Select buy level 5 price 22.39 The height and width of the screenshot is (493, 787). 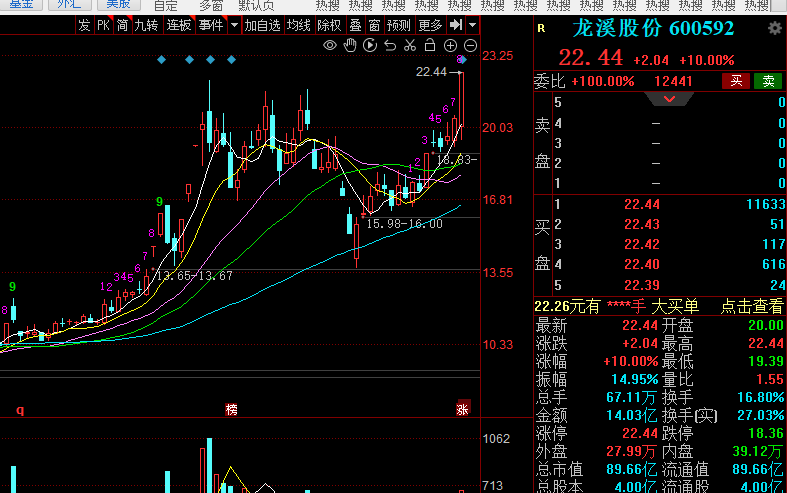pyautogui.click(x=642, y=285)
